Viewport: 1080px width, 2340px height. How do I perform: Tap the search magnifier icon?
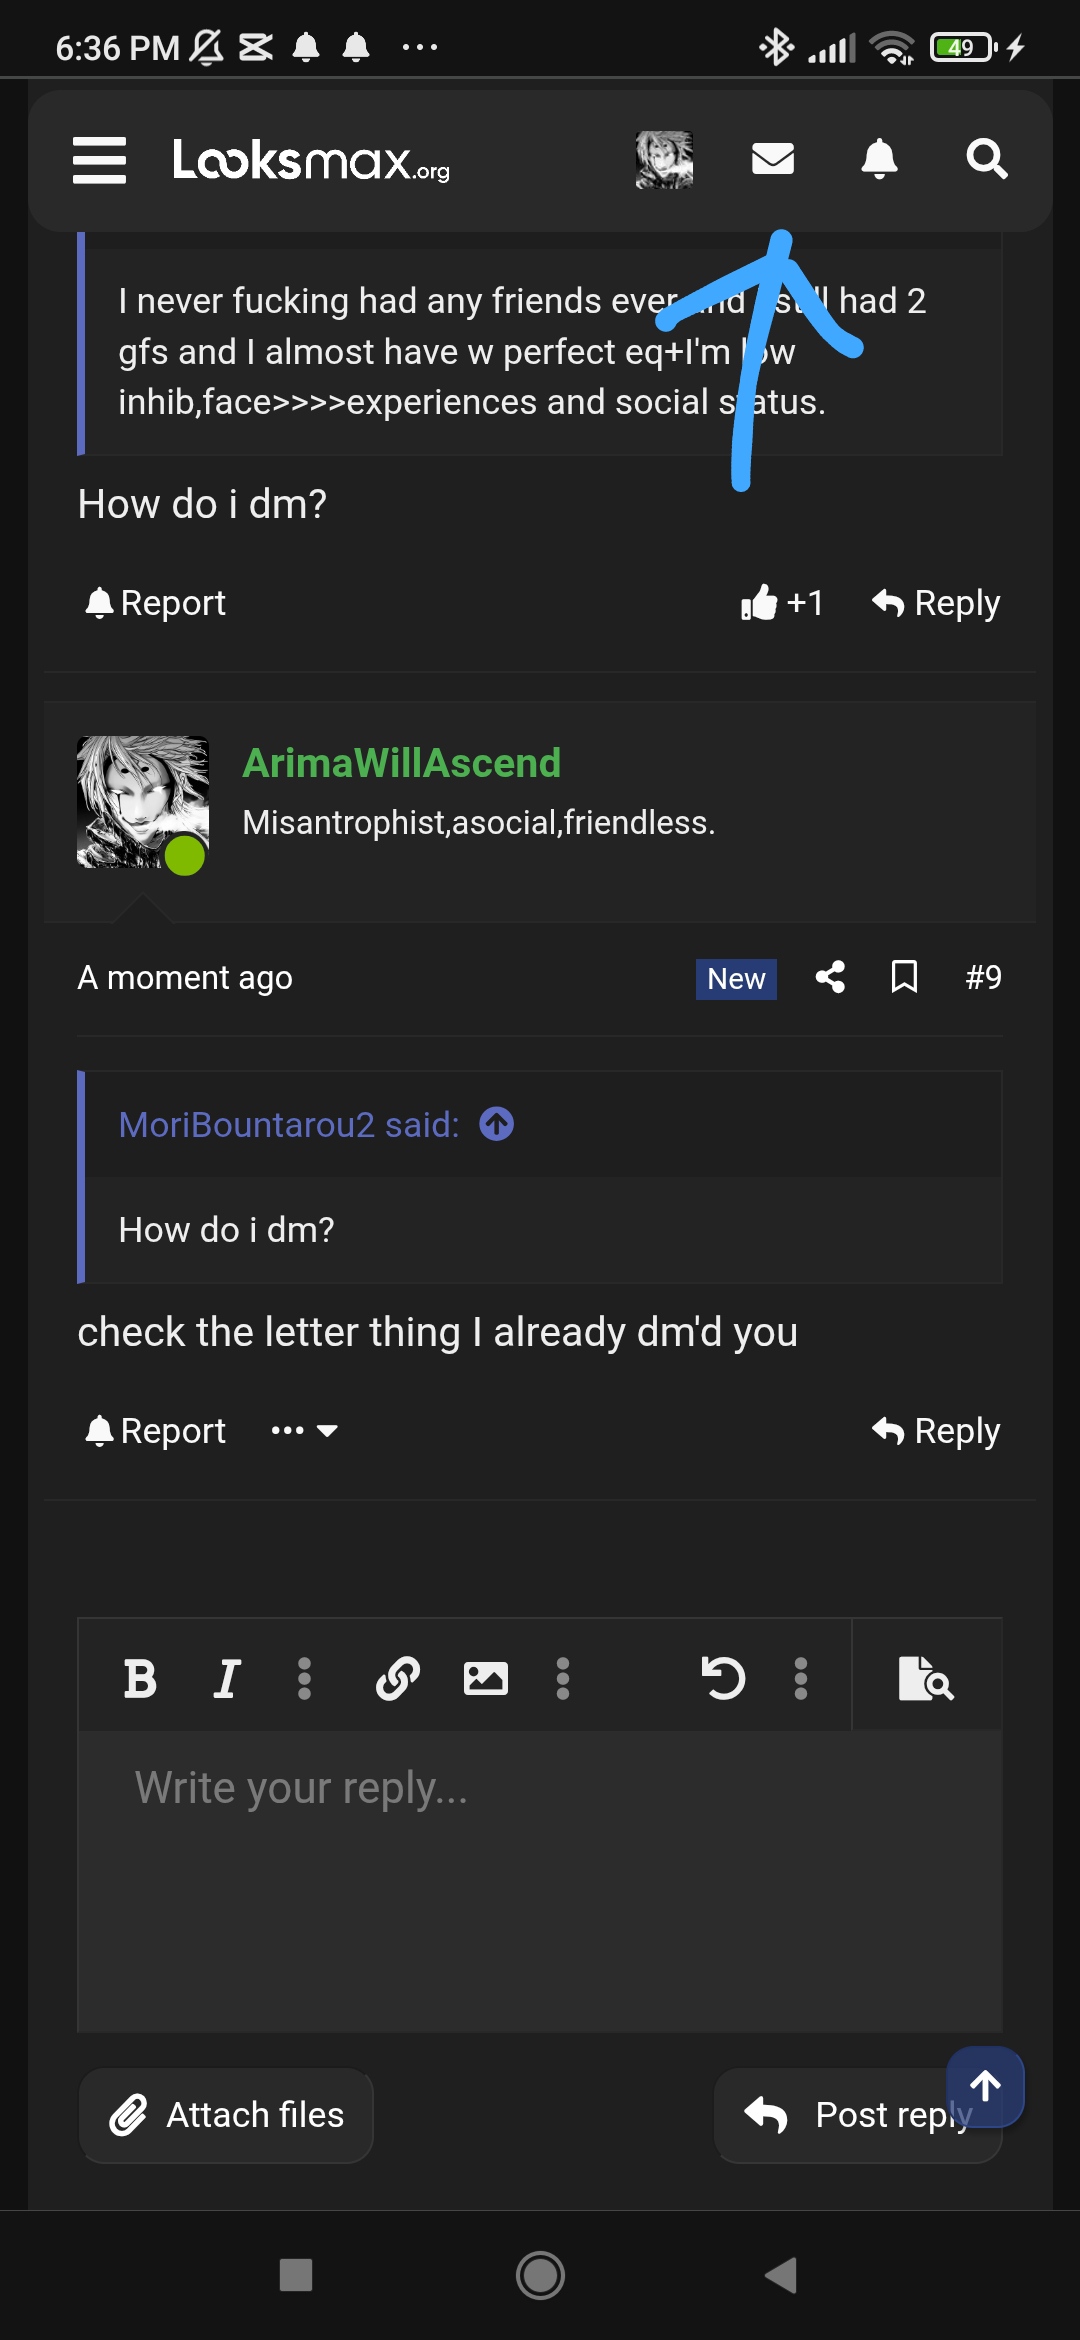[986, 158]
